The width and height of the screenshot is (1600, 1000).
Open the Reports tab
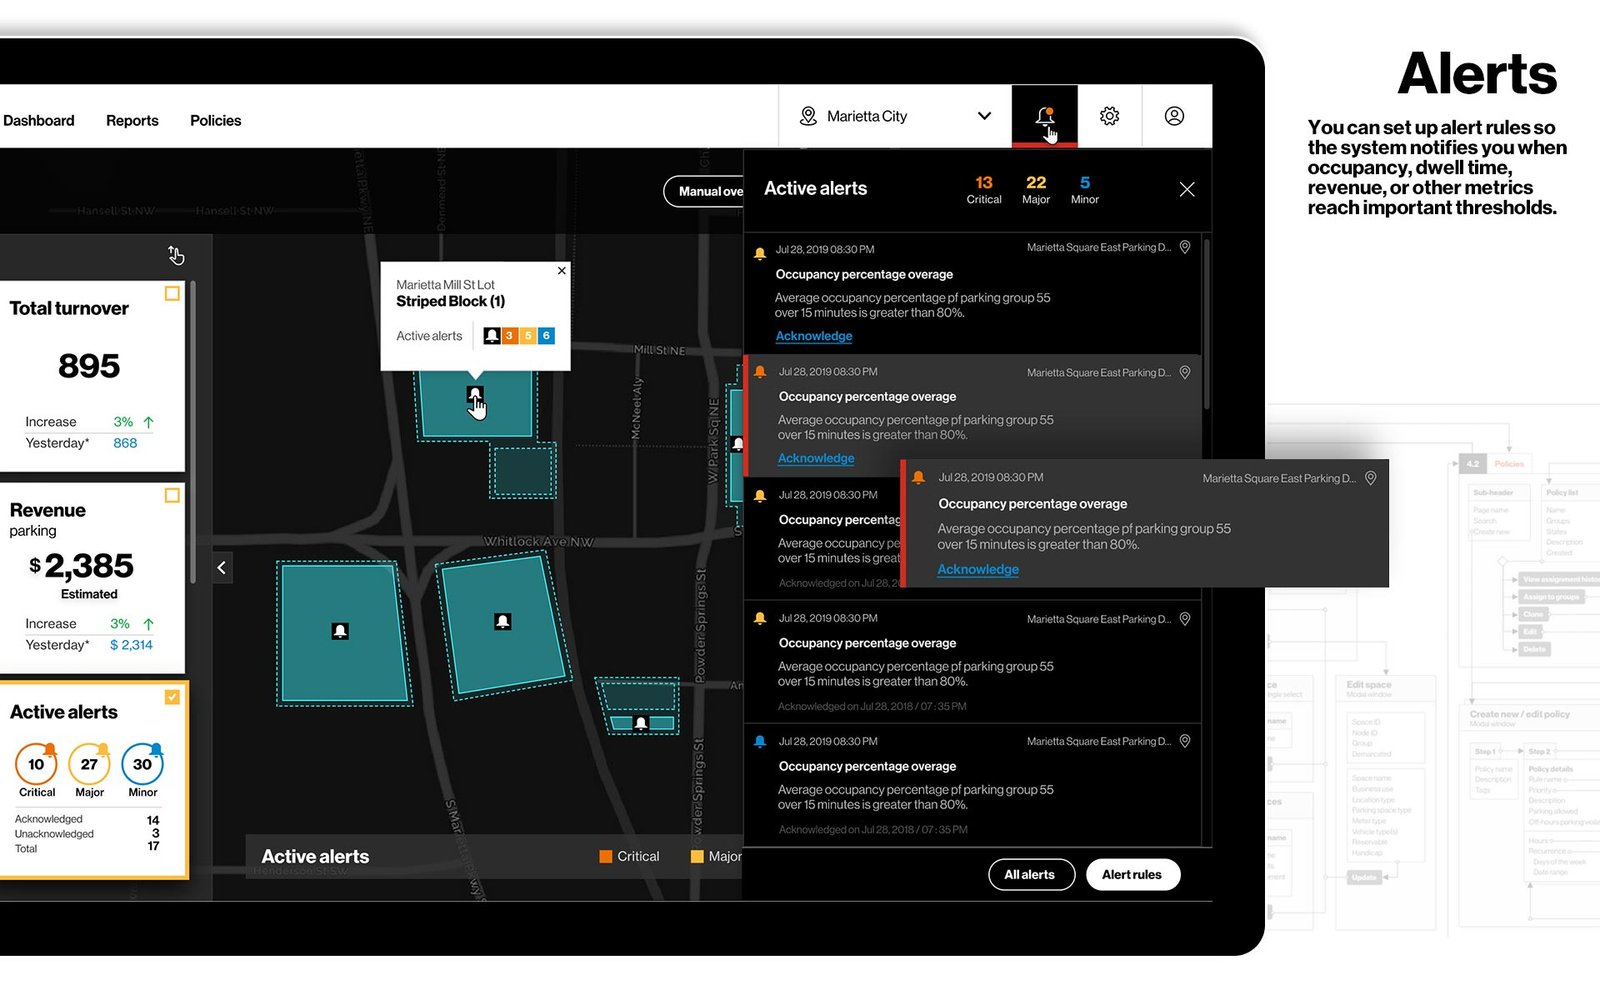tap(132, 120)
